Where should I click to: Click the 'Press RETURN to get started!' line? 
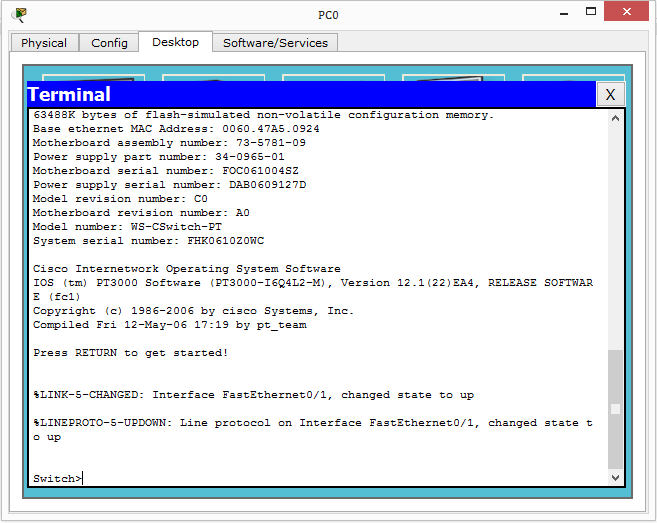(x=130, y=353)
